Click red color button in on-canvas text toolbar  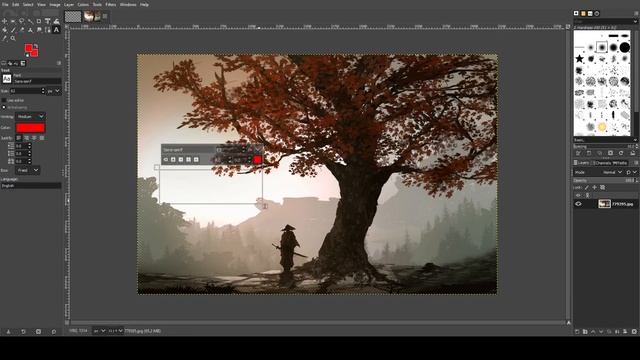click(257, 160)
